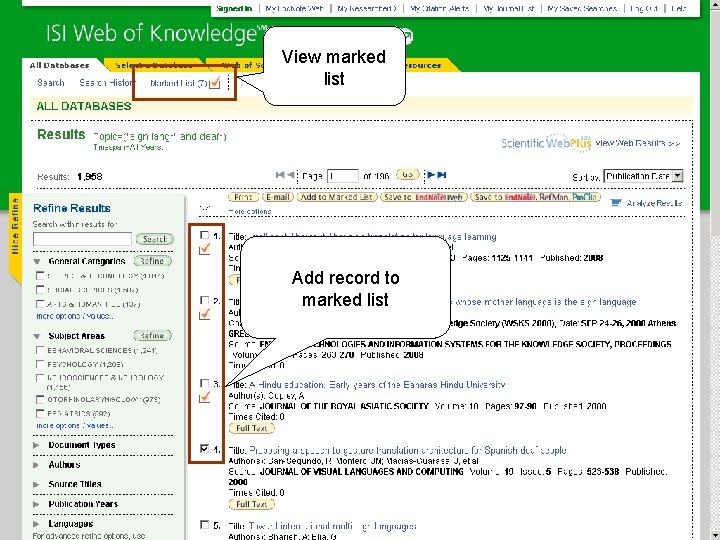The width and height of the screenshot is (720, 540).
Task: Open the Marked List check mark icon
Action: [215, 83]
